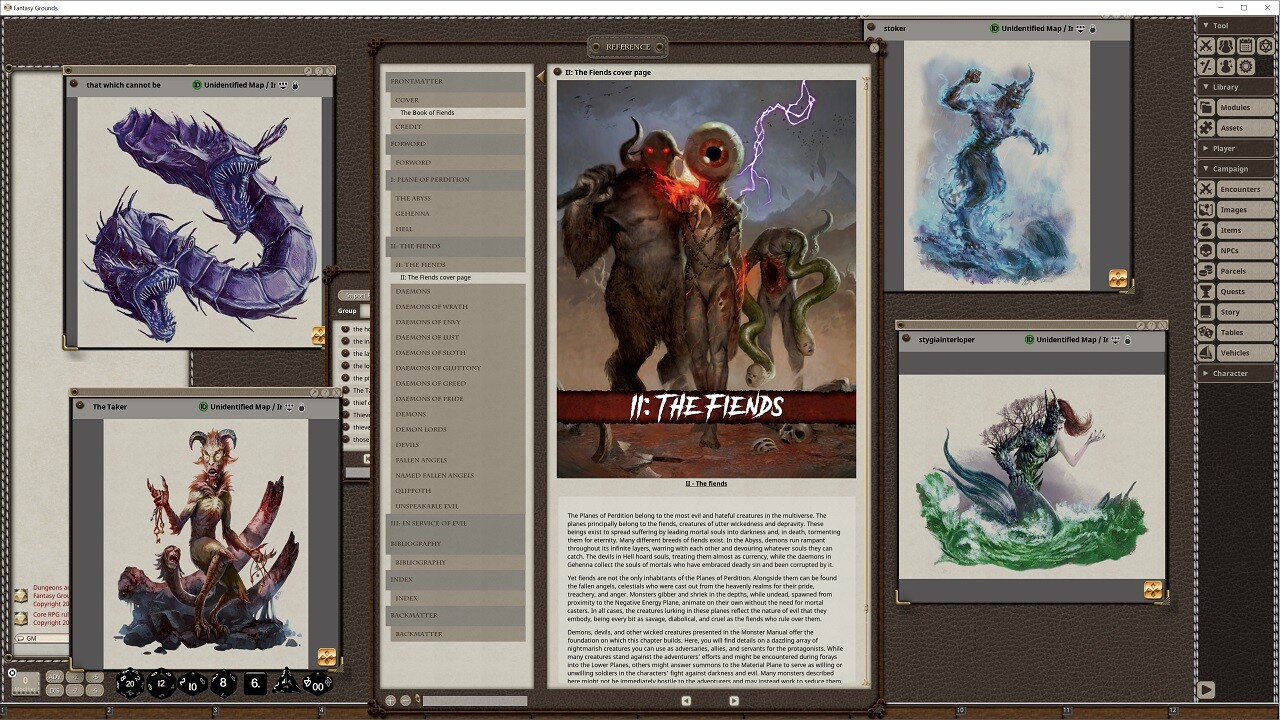This screenshot has height=720, width=1280.
Task: Open the Combat Tracker crossed-swords tool icon
Action: coord(1206,46)
